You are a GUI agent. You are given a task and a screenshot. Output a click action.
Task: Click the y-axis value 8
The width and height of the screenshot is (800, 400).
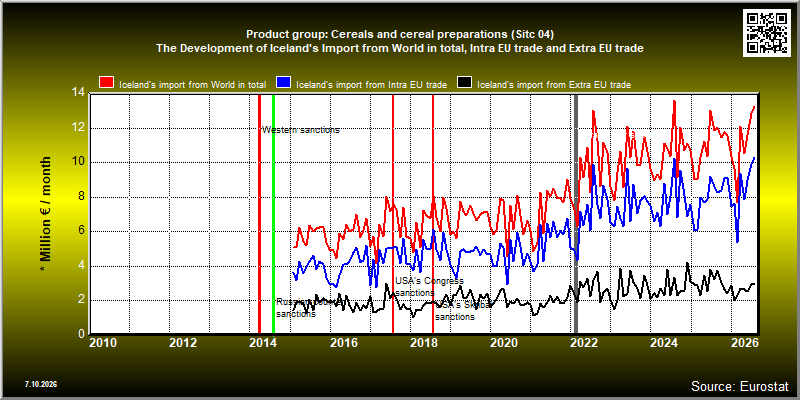click(x=81, y=197)
